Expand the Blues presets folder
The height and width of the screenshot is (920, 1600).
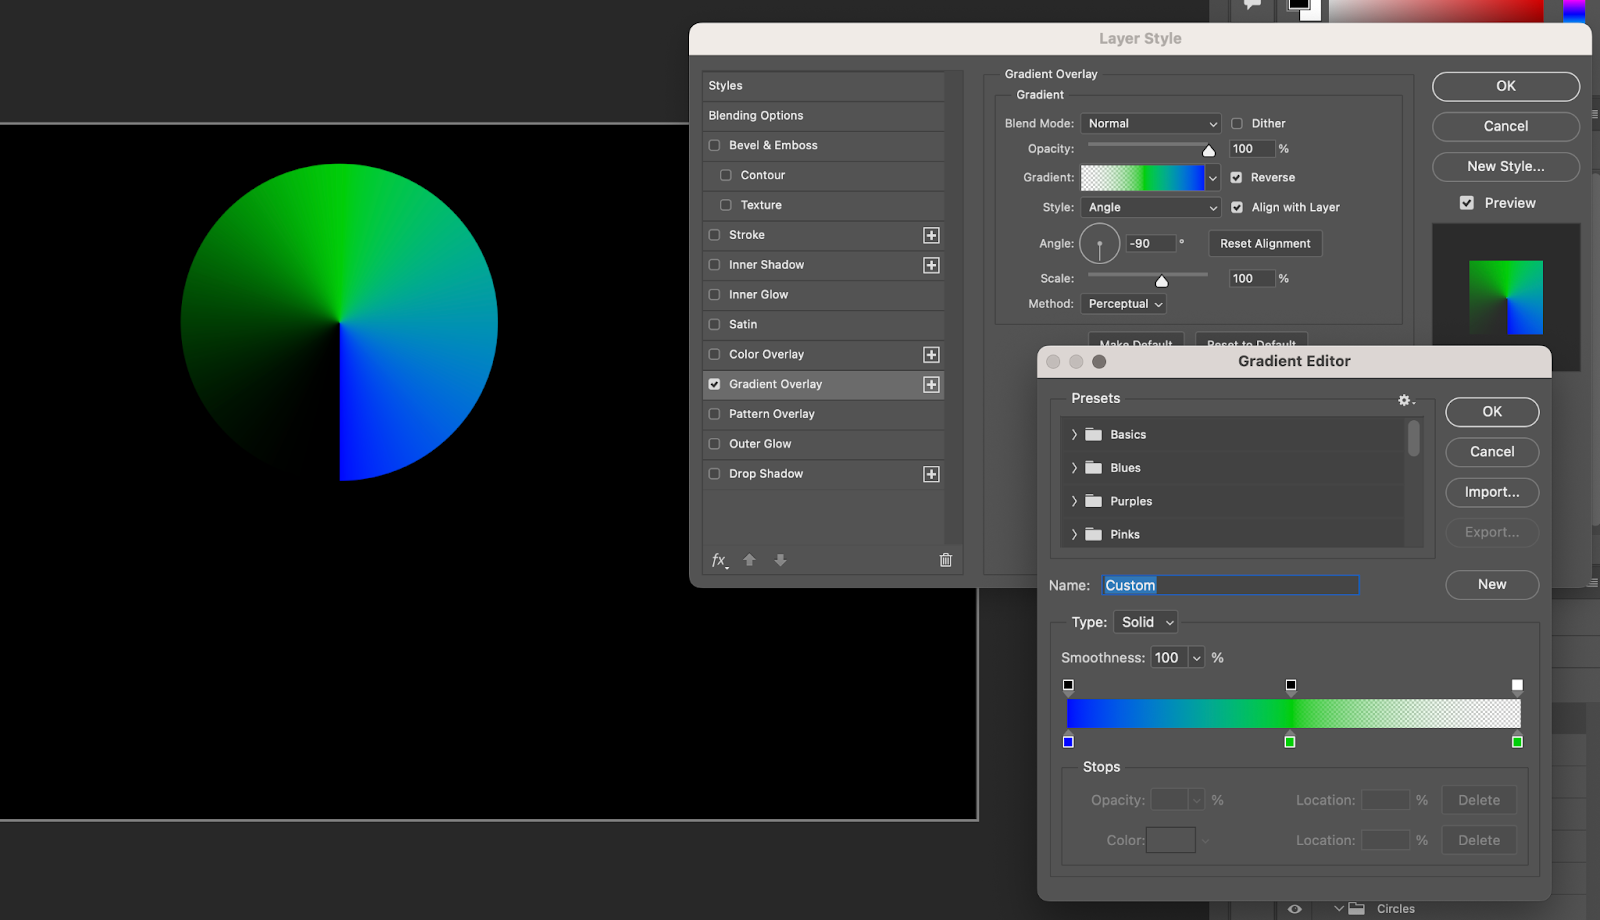point(1075,468)
